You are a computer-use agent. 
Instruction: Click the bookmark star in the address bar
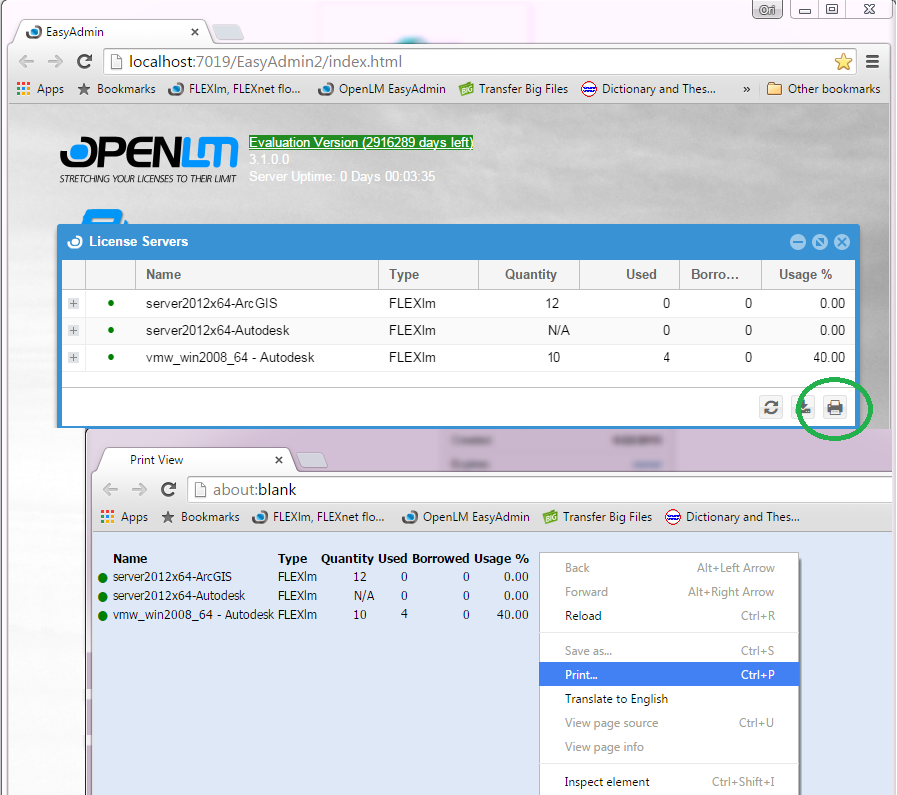click(843, 62)
